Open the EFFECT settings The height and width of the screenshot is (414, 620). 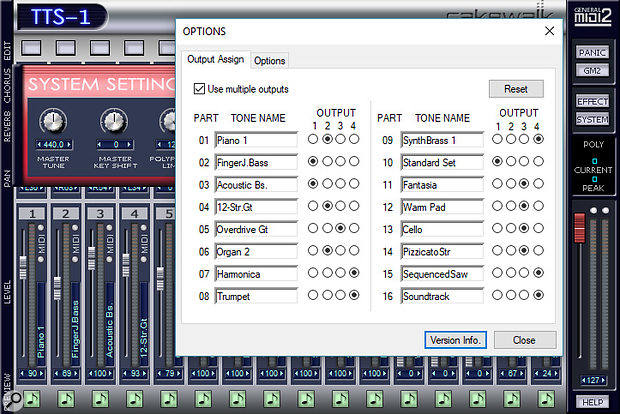click(592, 101)
